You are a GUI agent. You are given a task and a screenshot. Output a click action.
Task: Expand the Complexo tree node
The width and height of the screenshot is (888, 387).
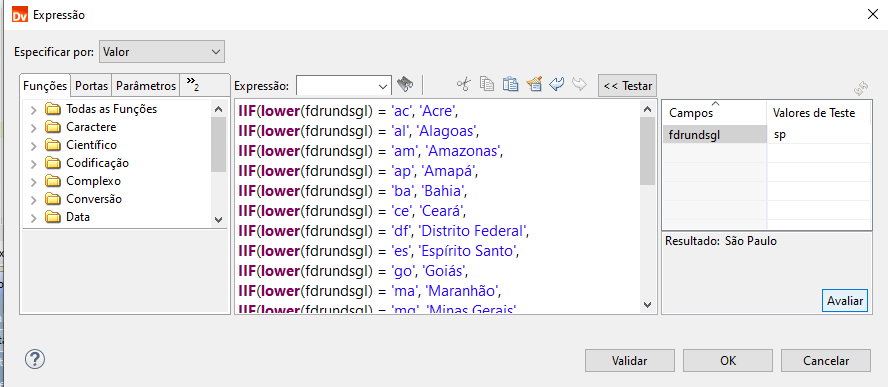coord(34,182)
